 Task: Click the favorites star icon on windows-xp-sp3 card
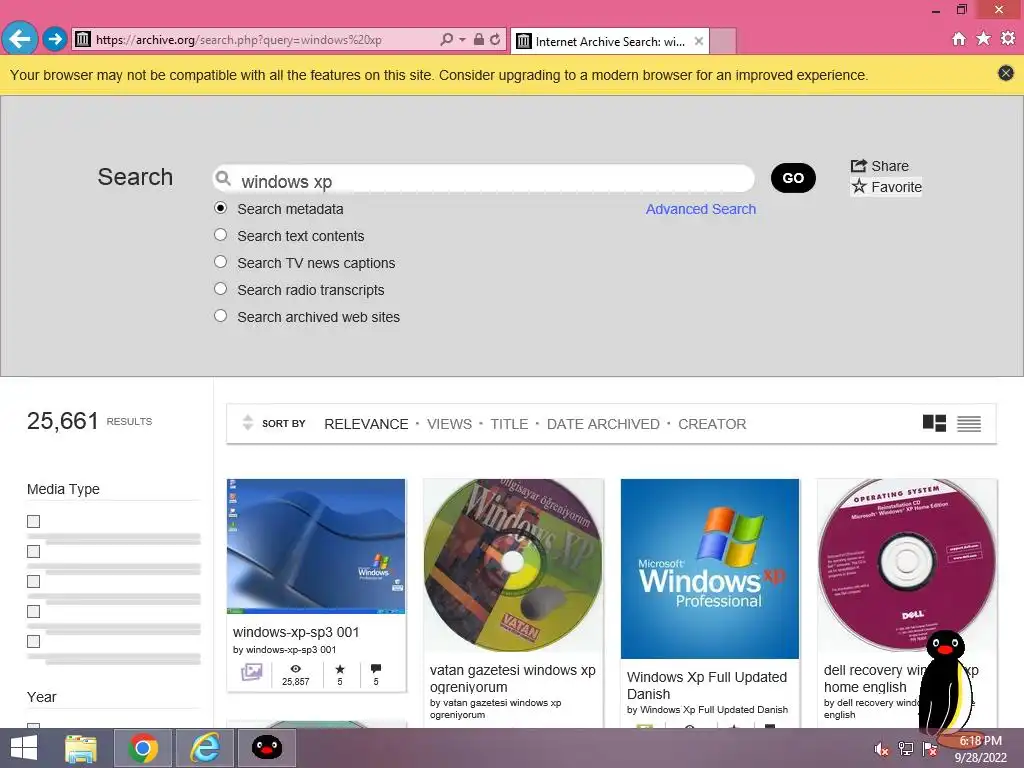coord(340,669)
